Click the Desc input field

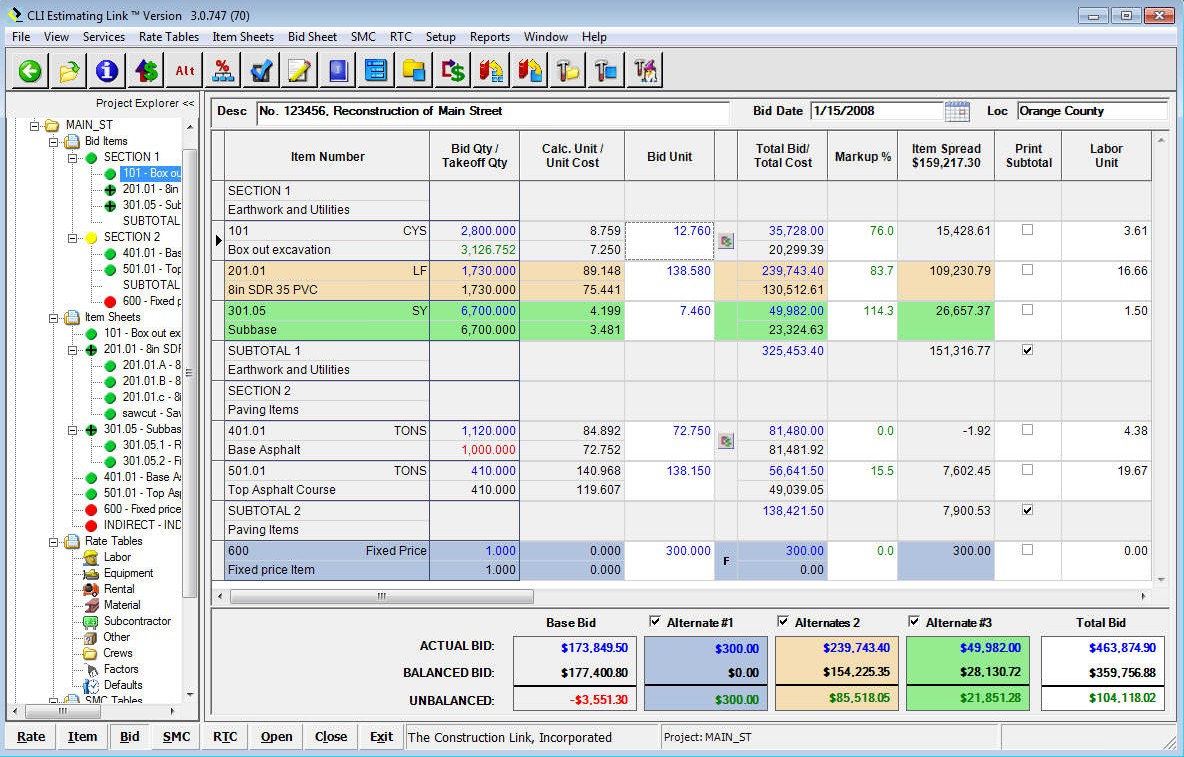point(493,112)
